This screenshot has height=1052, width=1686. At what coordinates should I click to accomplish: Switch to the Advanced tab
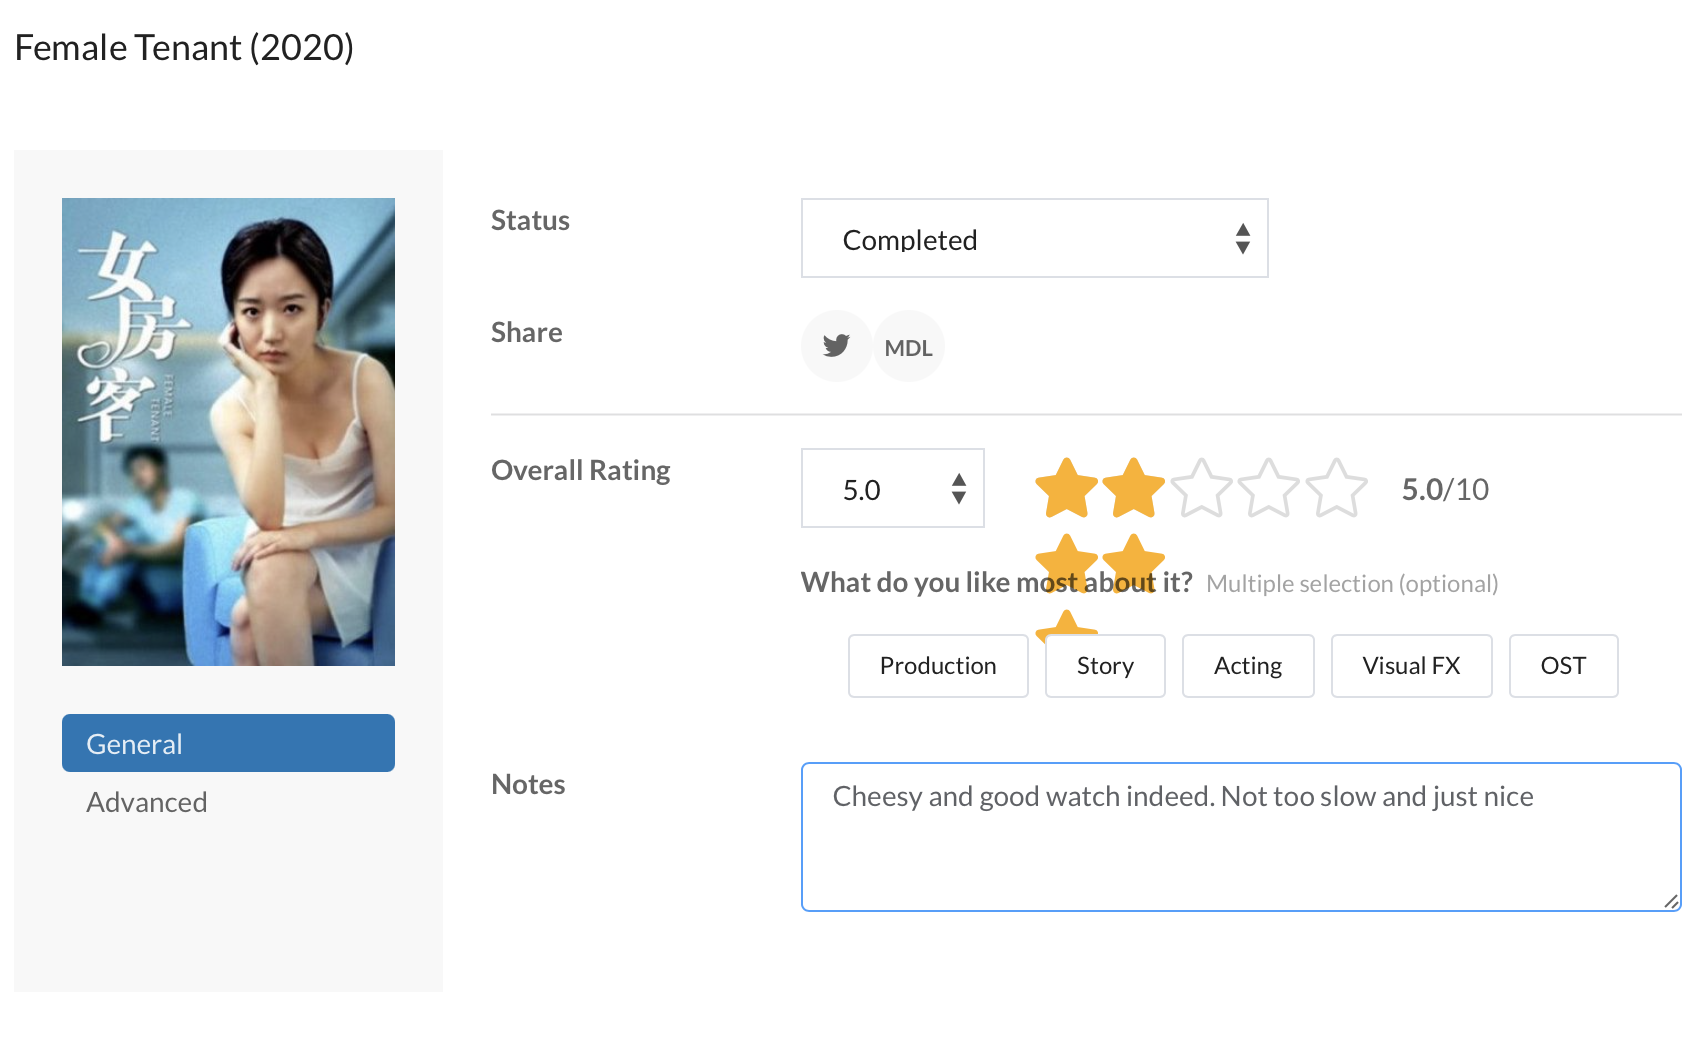tap(147, 802)
